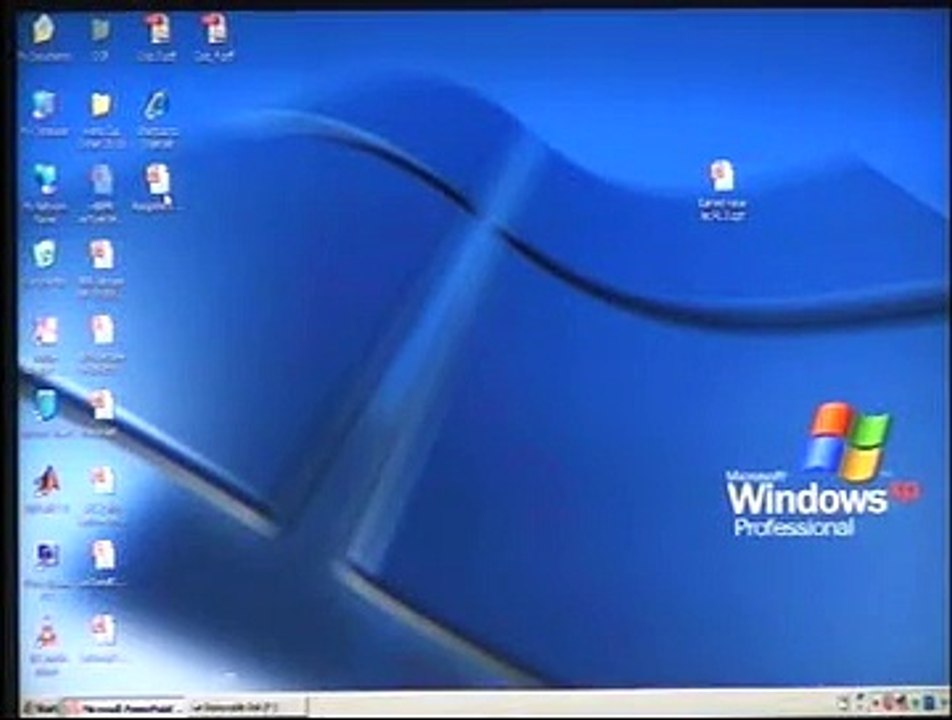Open the My Documents desktop icon
Screen dimensions: 952x720
pos(44,30)
